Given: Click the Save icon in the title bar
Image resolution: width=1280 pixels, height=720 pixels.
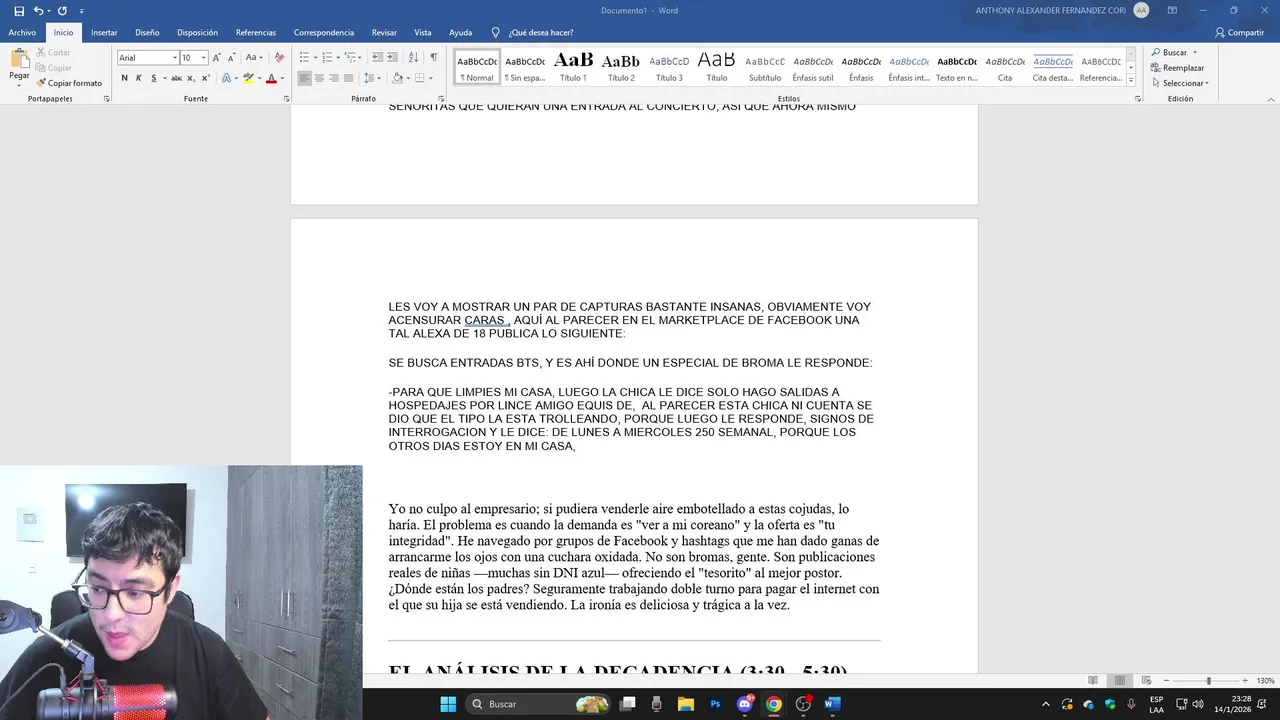Looking at the screenshot, I should click(x=19, y=11).
